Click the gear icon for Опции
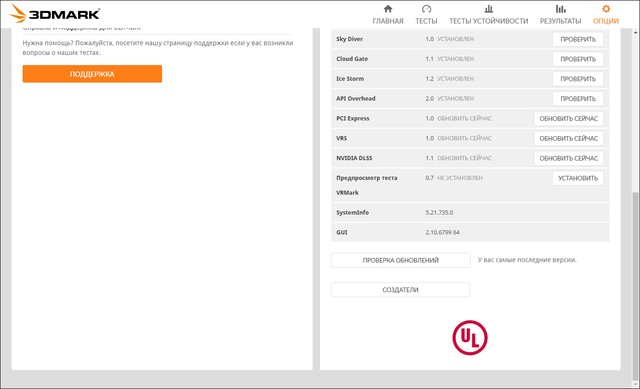Viewport: 640px width, 389px height. pos(606,9)
